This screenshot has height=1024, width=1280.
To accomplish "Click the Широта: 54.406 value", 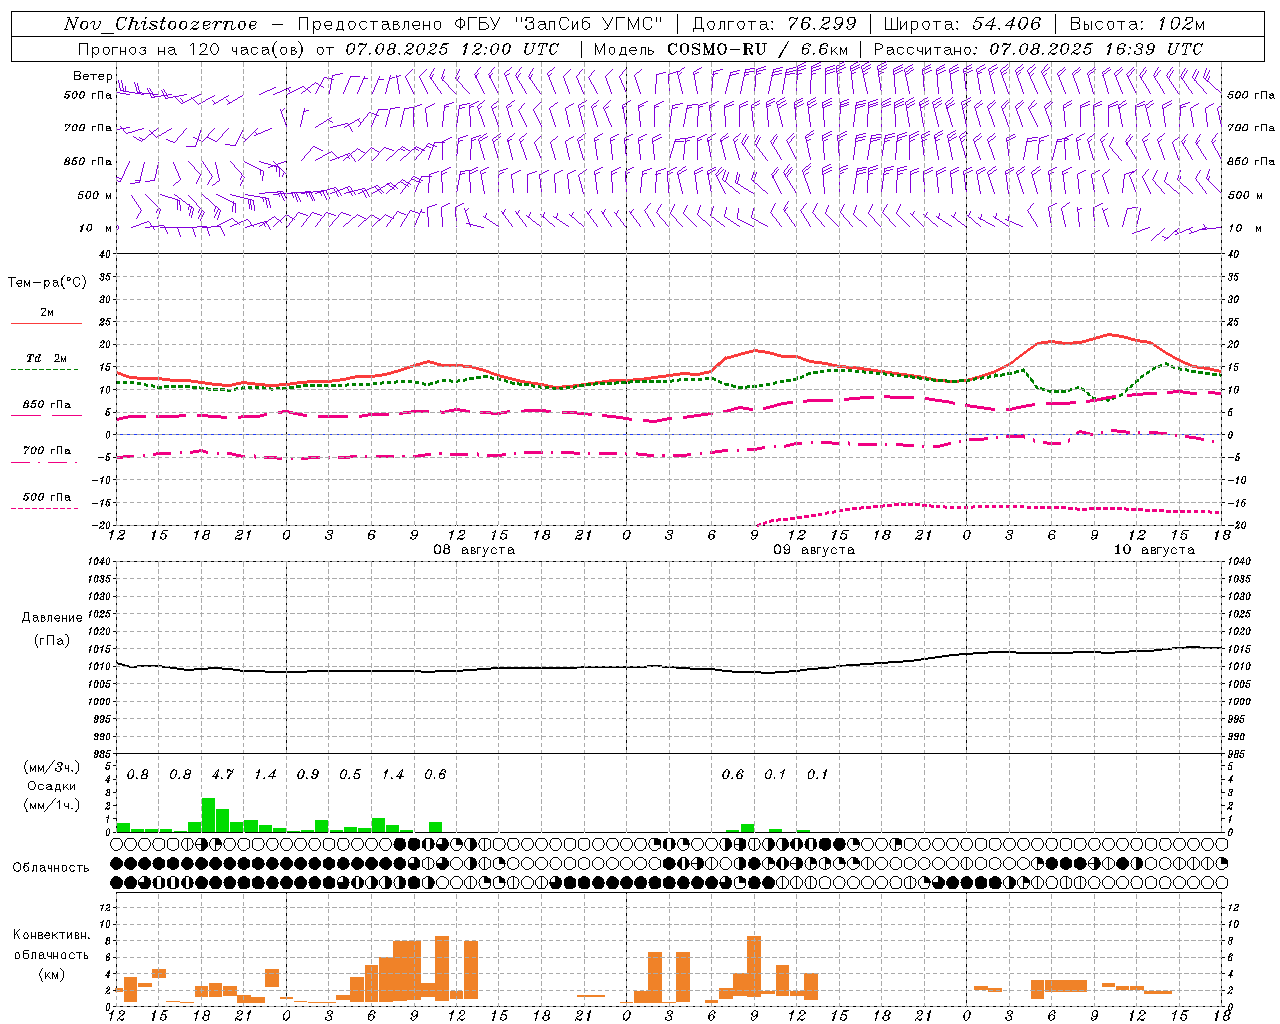I will 962,24.
